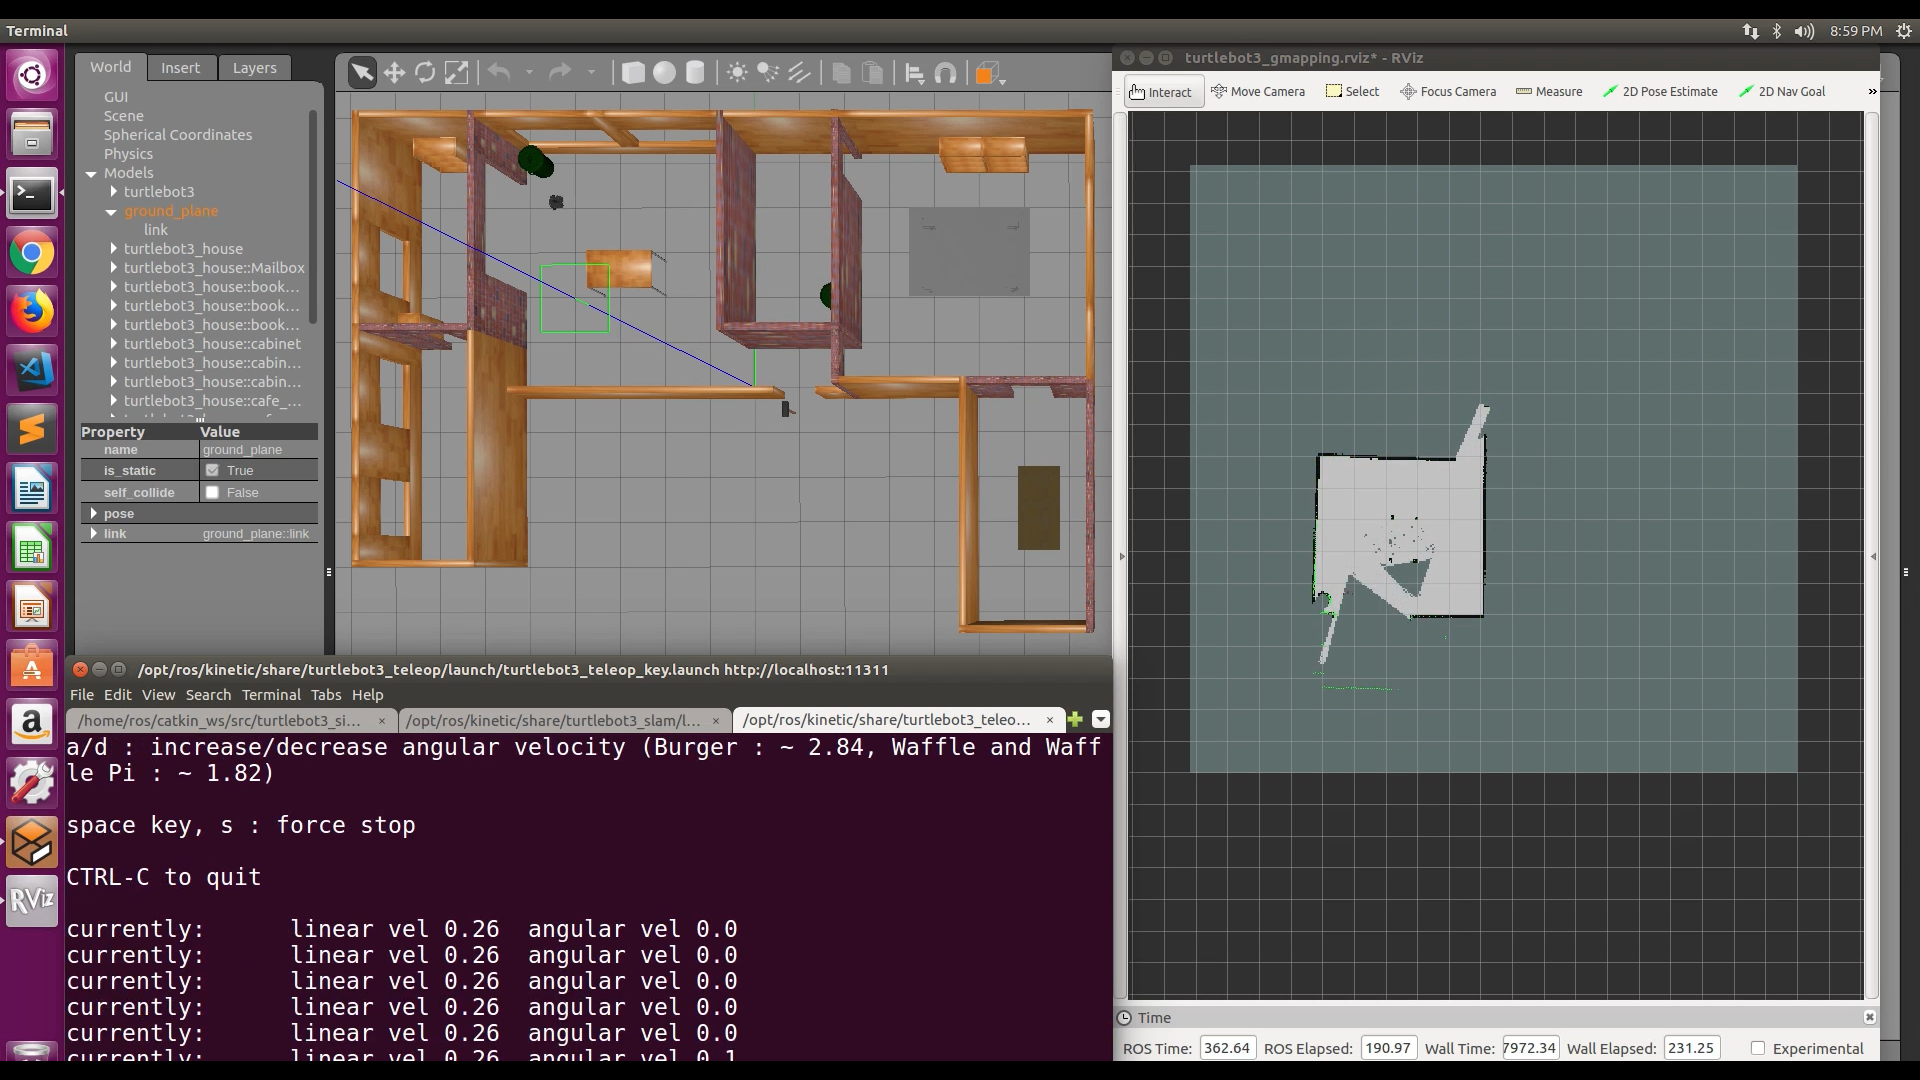Toggle the is_static checkbox

212,470
